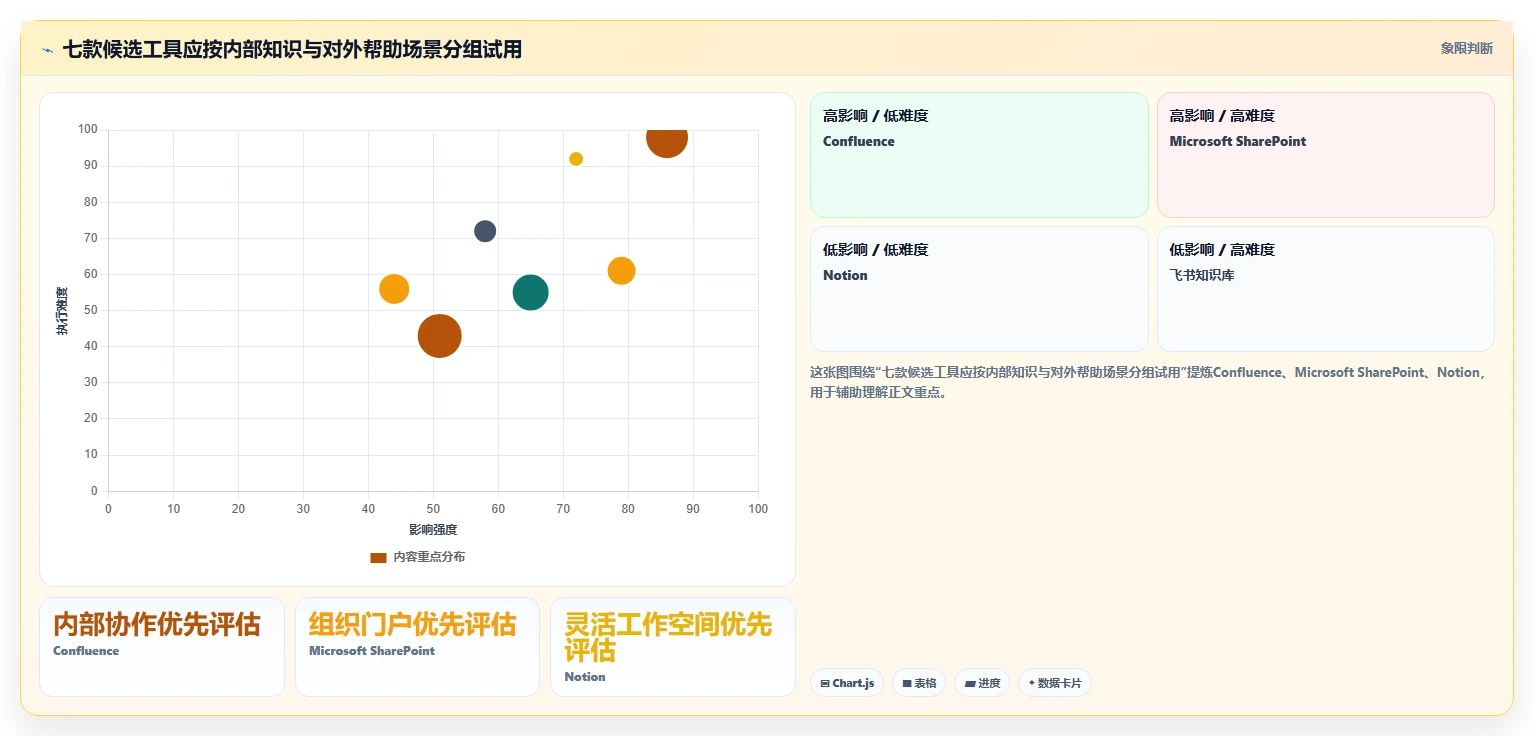Click the card title 七款候选工具应按内部知识…
The image size is (1534, 736).
[x=292, y=49]
